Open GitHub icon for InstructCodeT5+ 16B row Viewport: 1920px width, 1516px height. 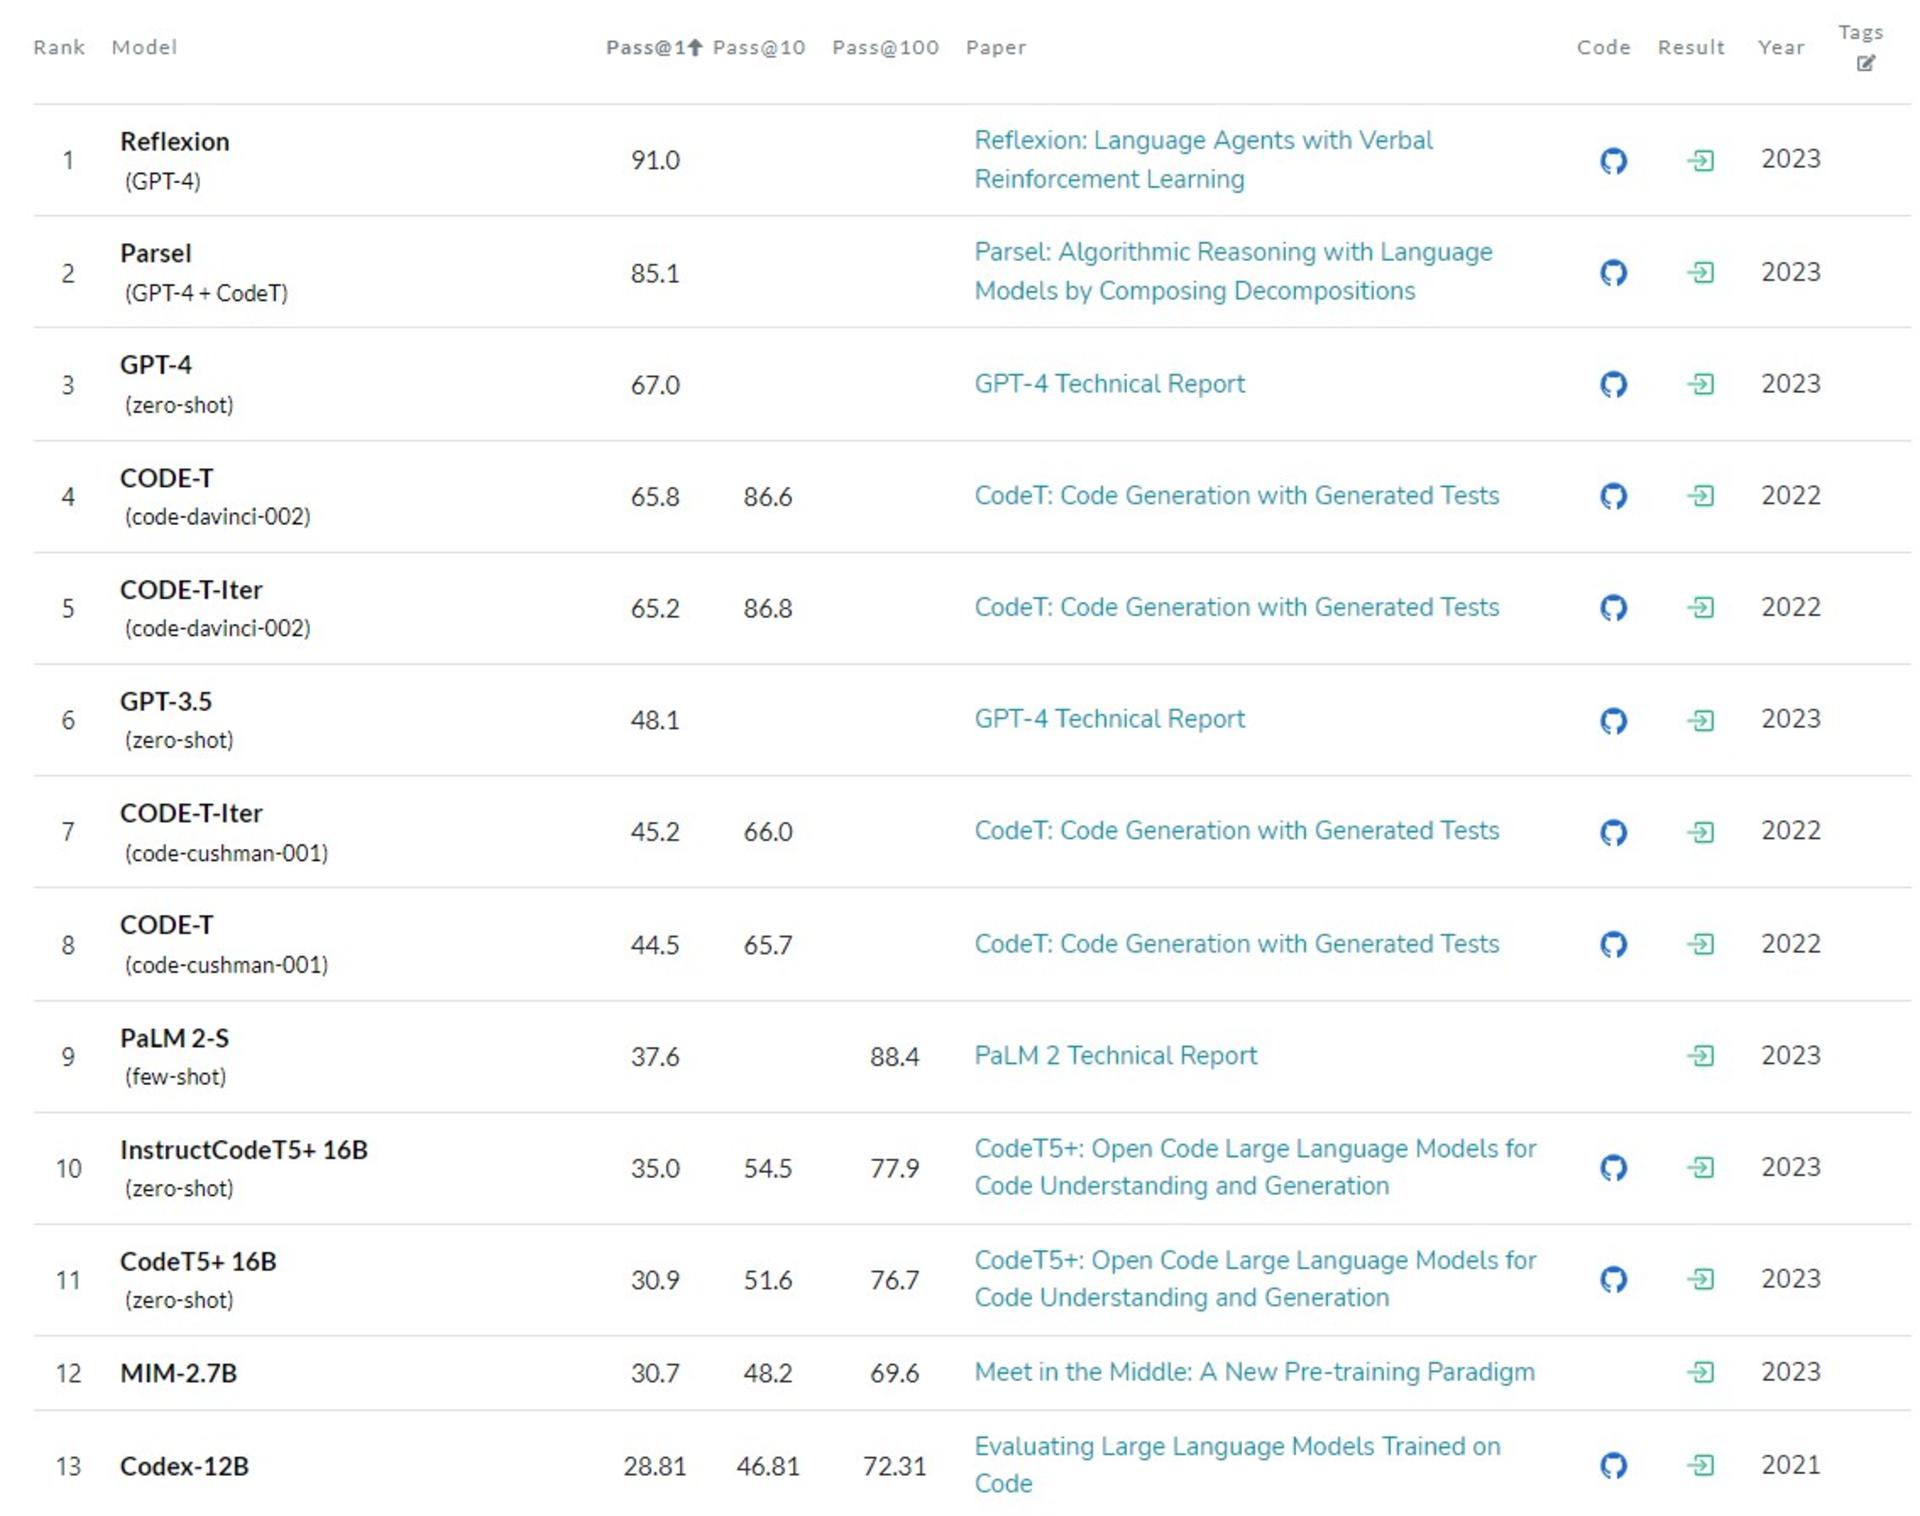[1613, 1167]
